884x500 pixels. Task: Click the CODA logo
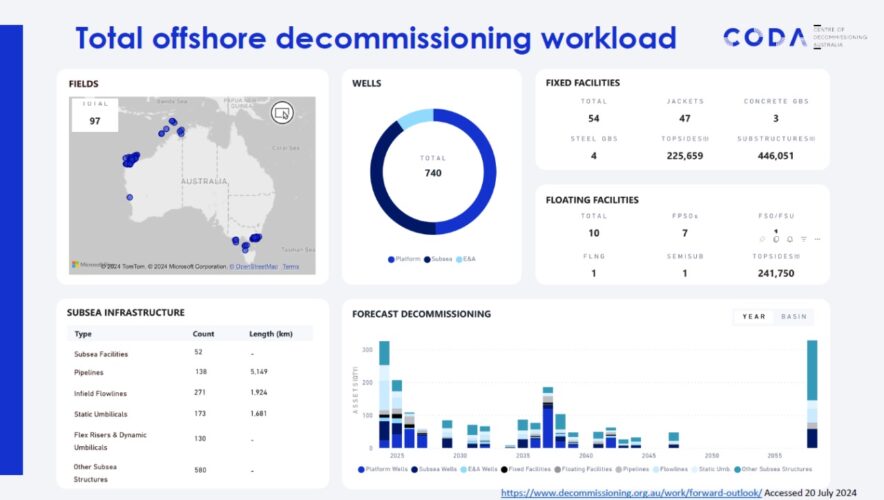pyautogui.click(x=765, y=38)
